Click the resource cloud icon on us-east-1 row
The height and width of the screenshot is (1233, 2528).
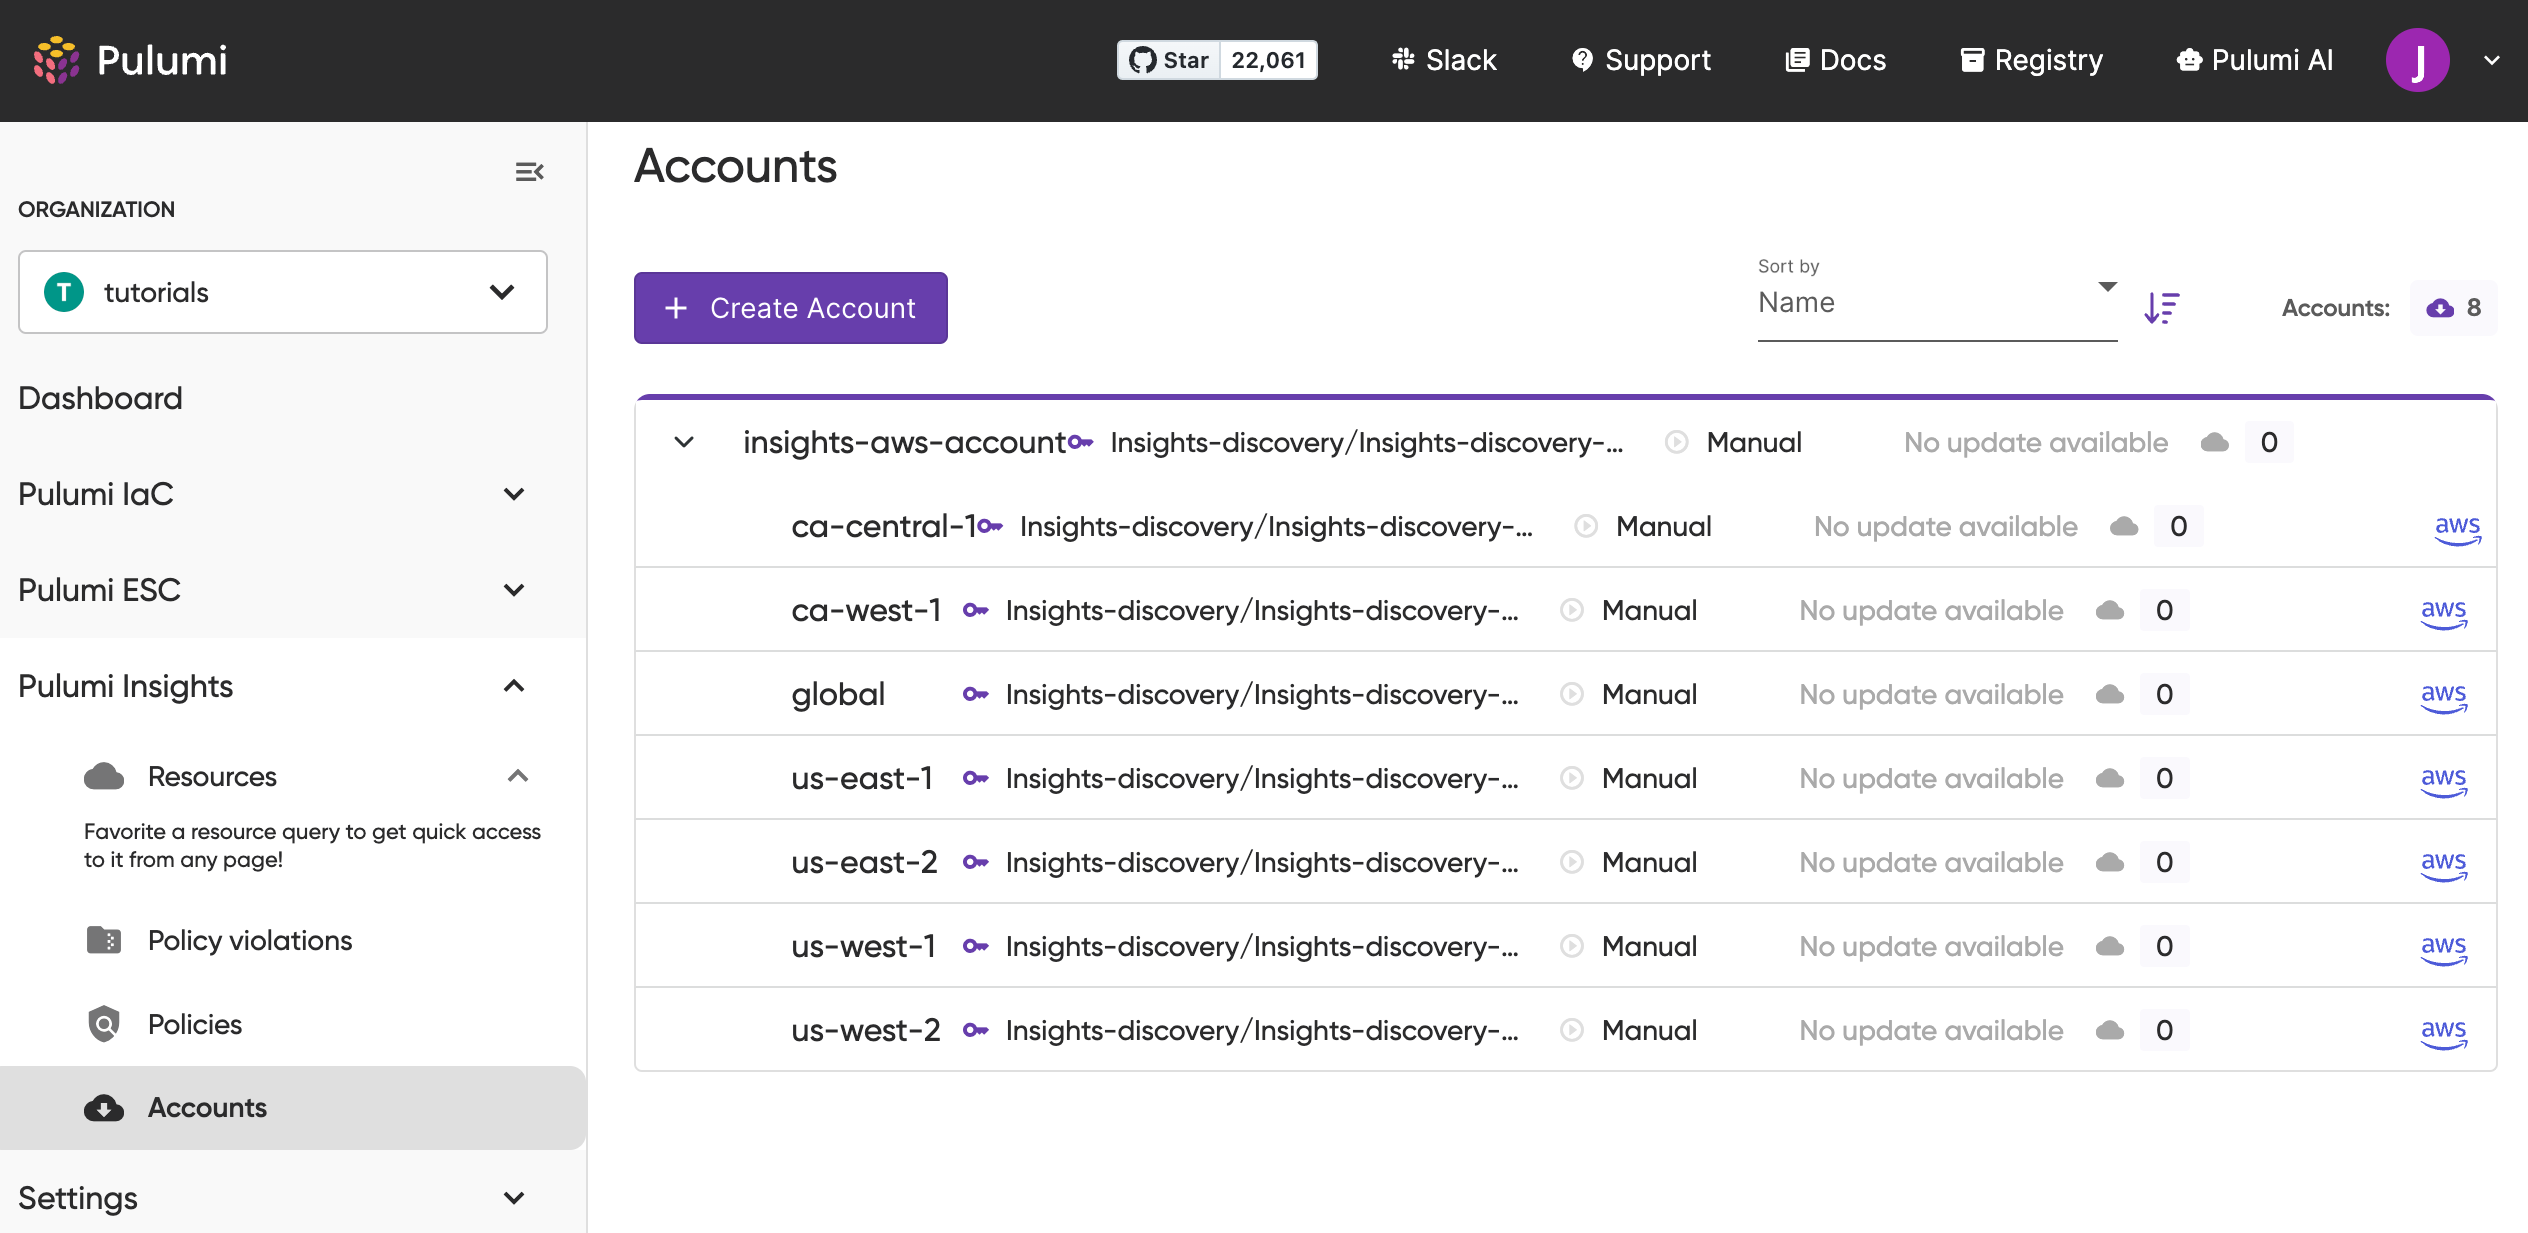pos(2110,778)
